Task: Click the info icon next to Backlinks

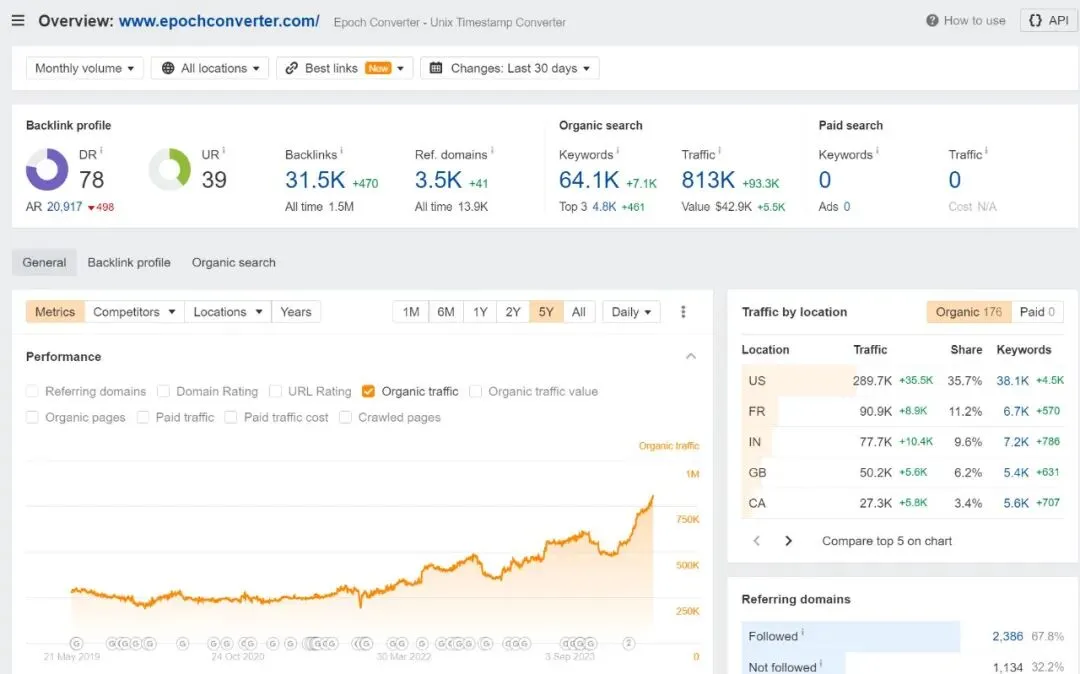Action: click(x=342, y=151)
